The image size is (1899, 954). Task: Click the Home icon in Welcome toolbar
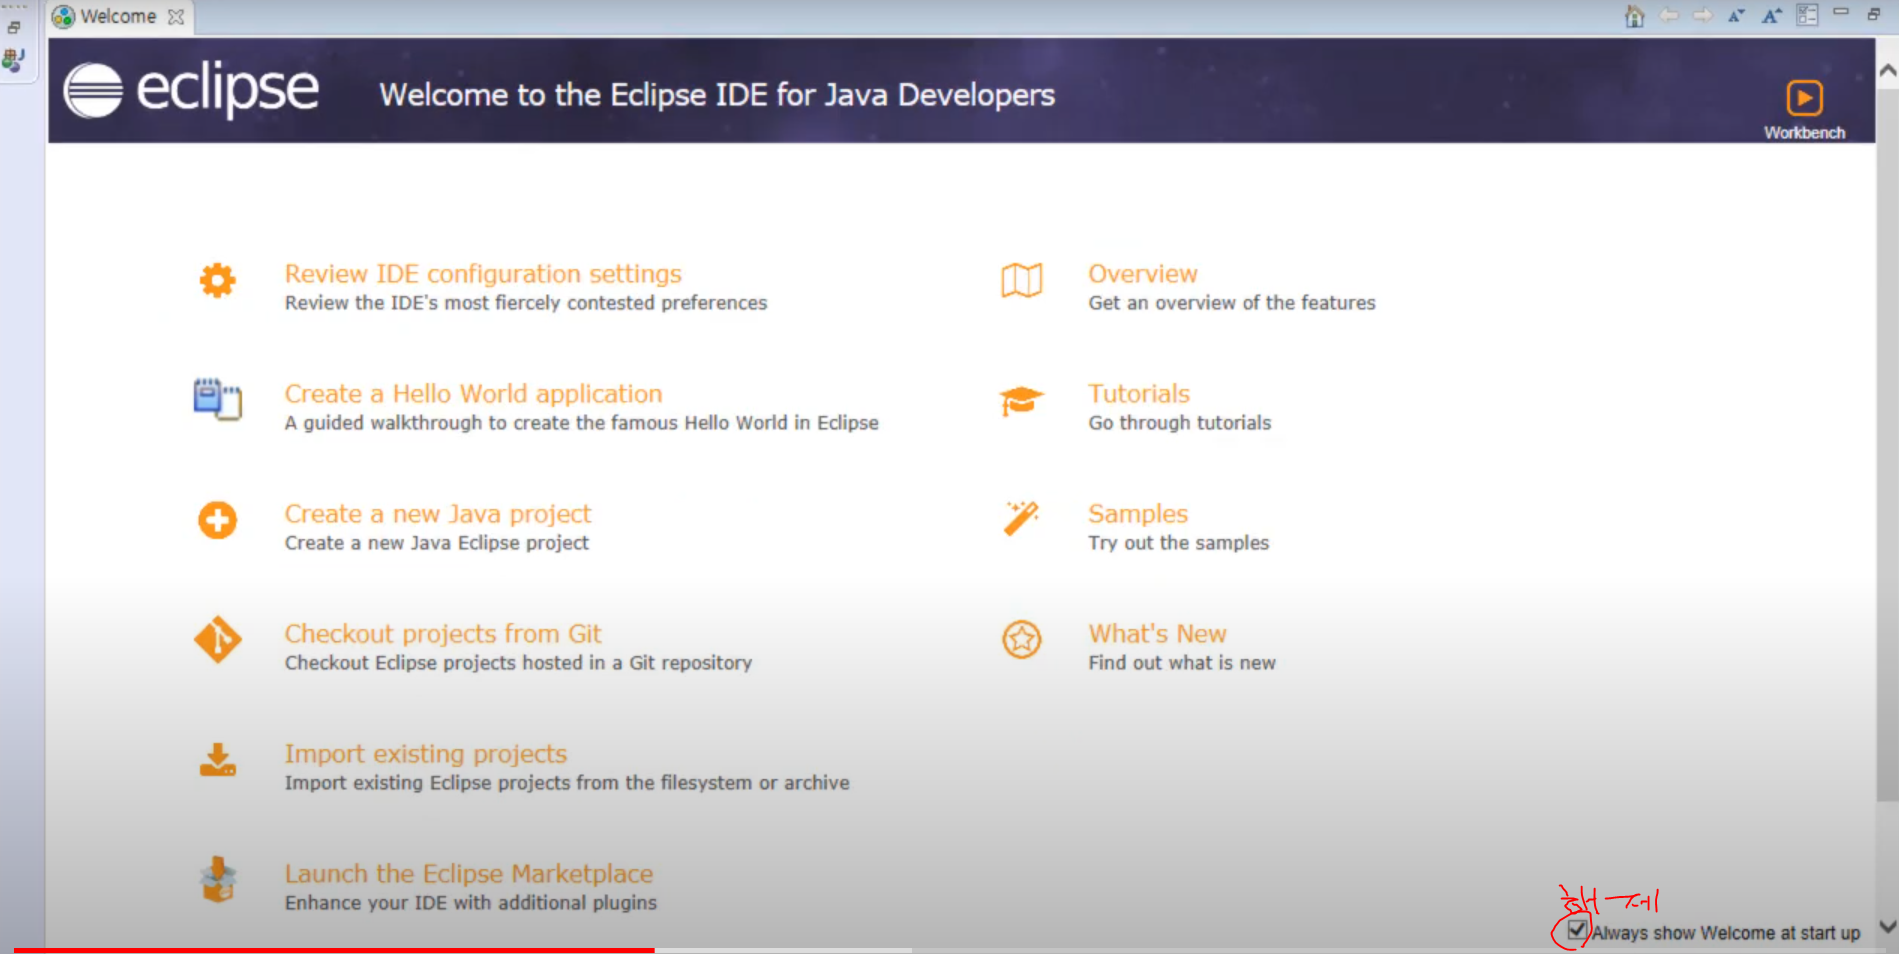tap(1634, 16)
